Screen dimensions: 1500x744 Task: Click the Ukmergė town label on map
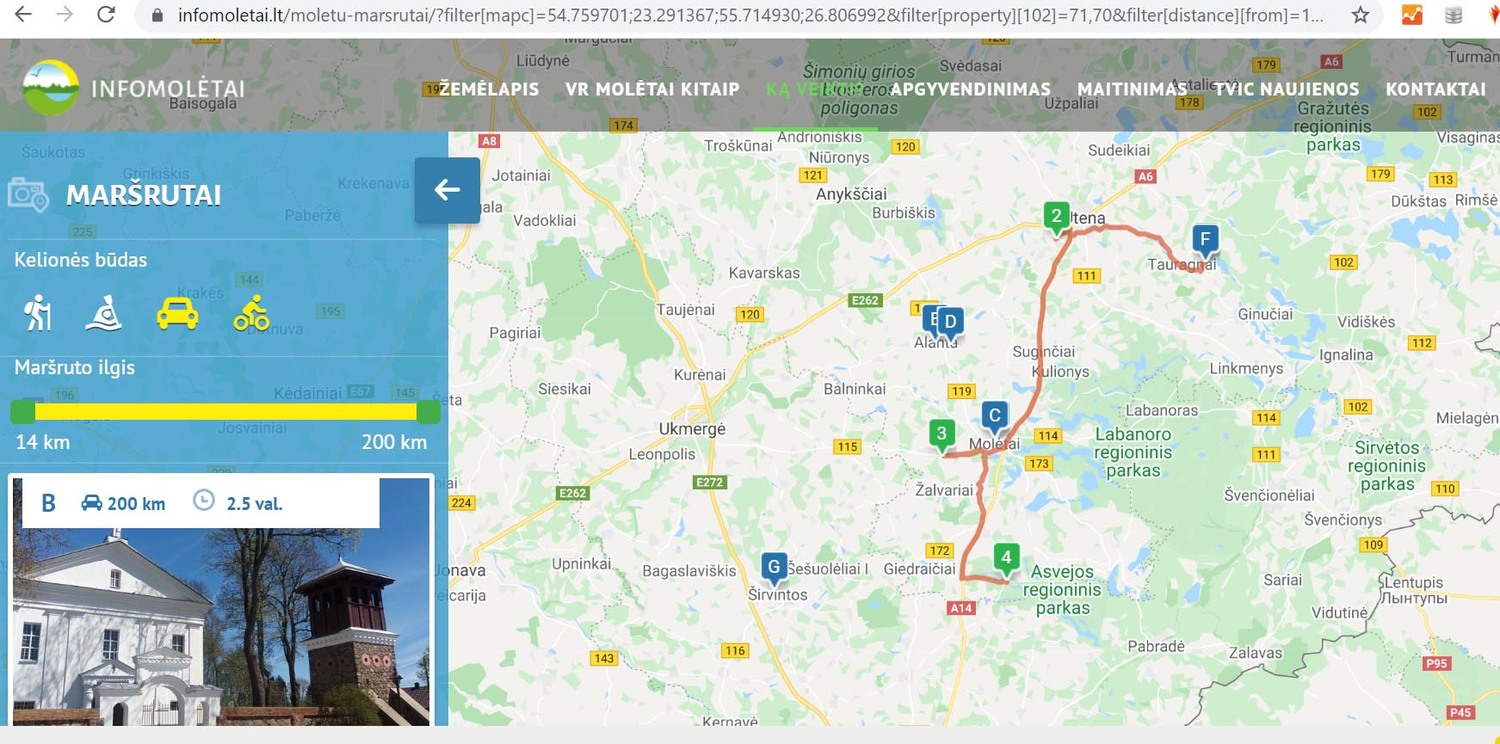(x=692, y=429)
